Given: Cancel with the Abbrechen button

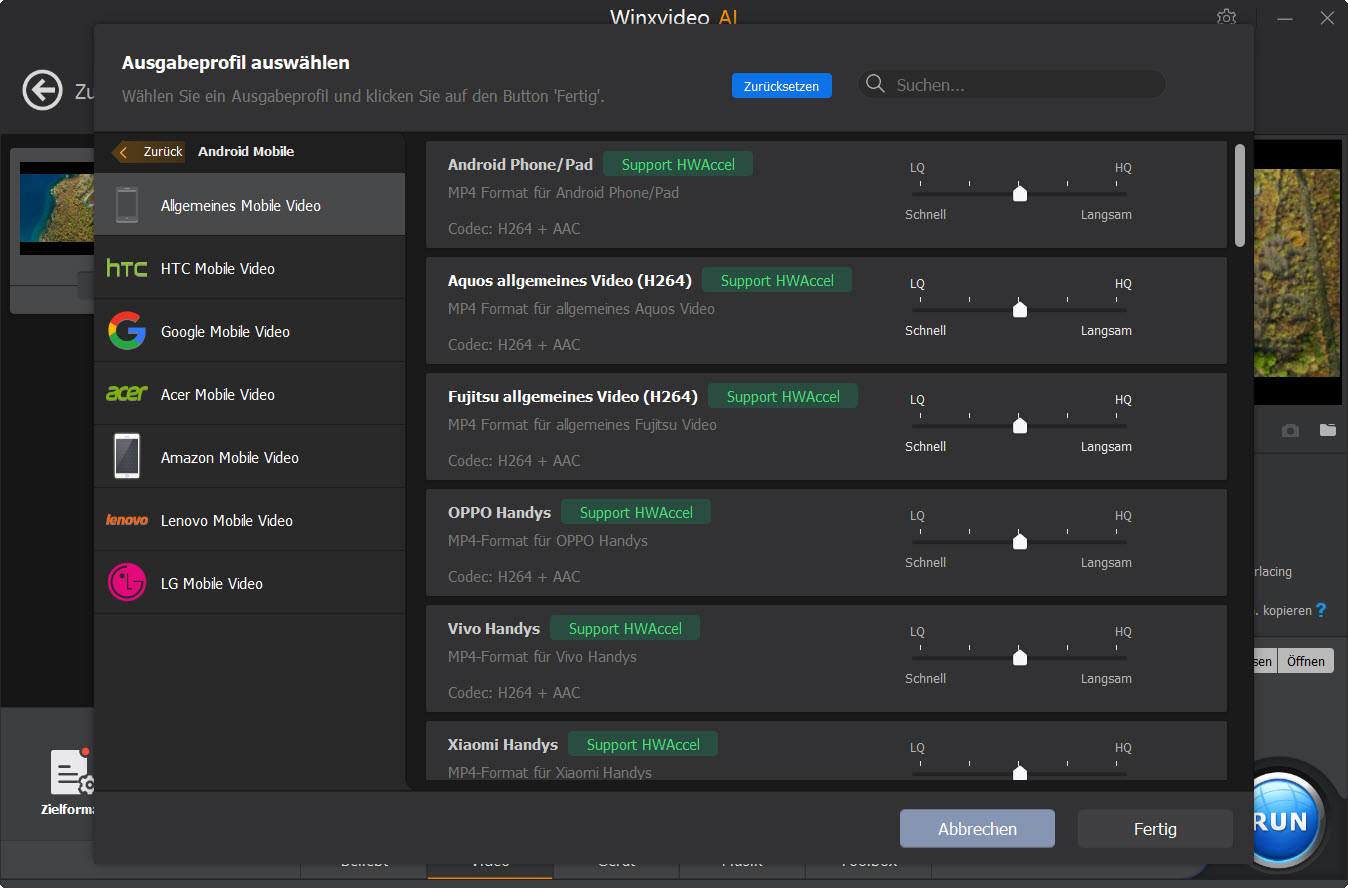Looking at the screenshot, I should (x=977, y=829).
